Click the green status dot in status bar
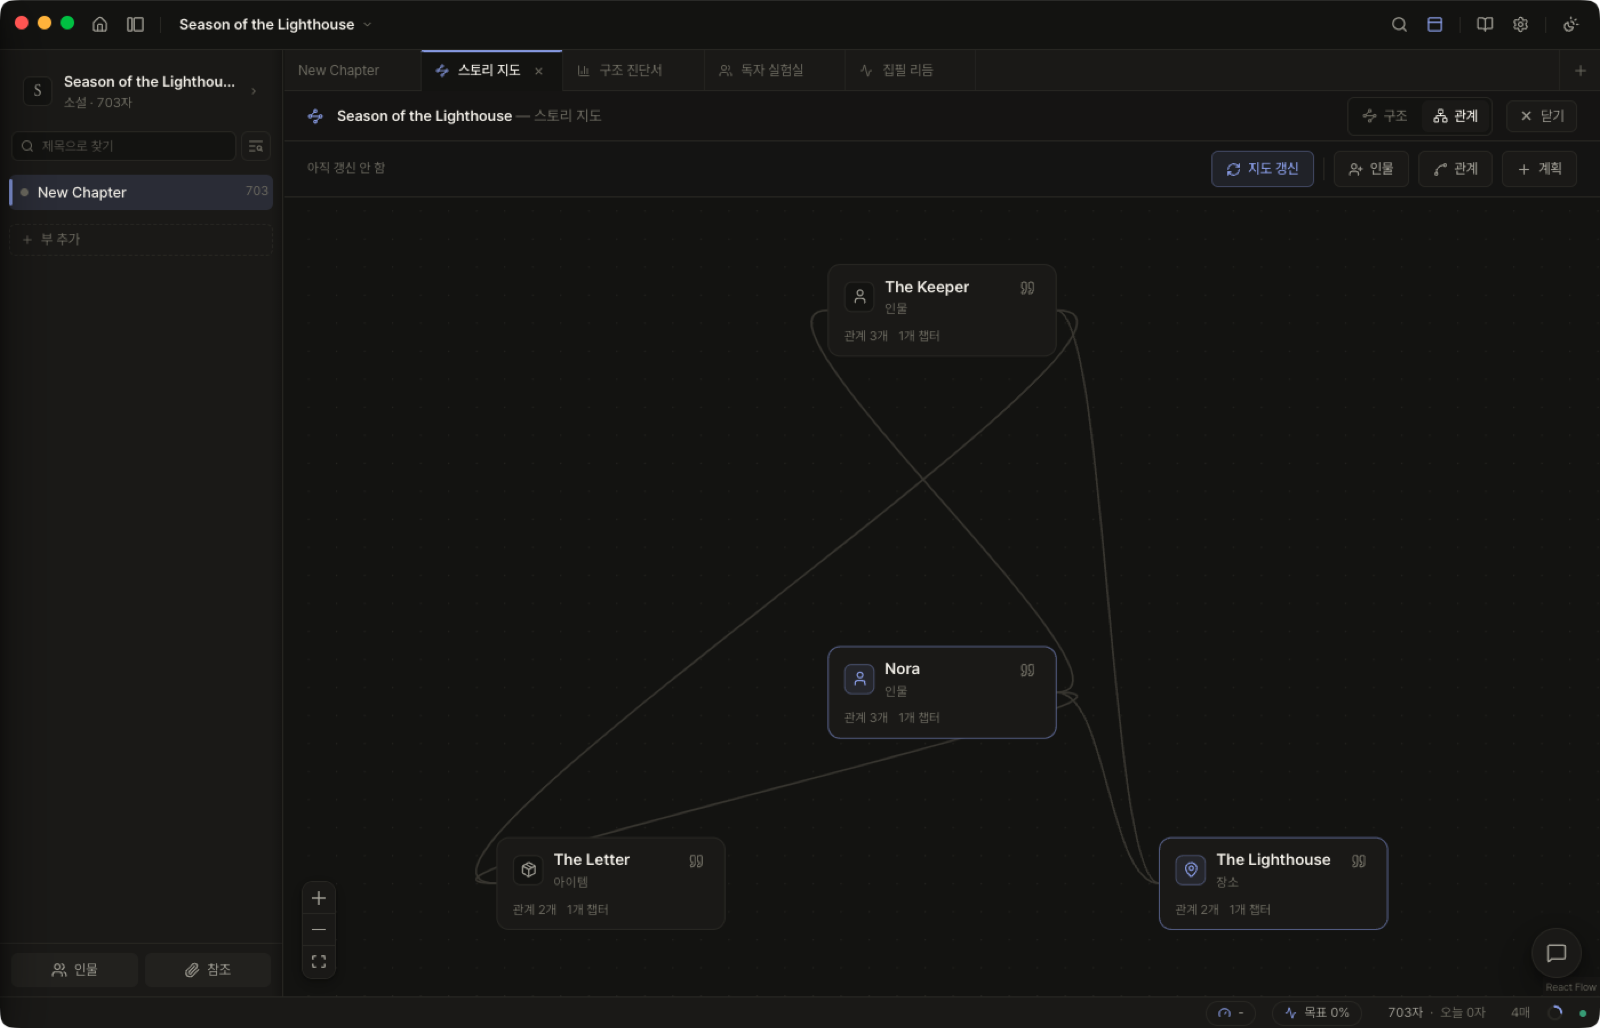This screenshot has width=1600, height=1028. coord(1582,1013)
